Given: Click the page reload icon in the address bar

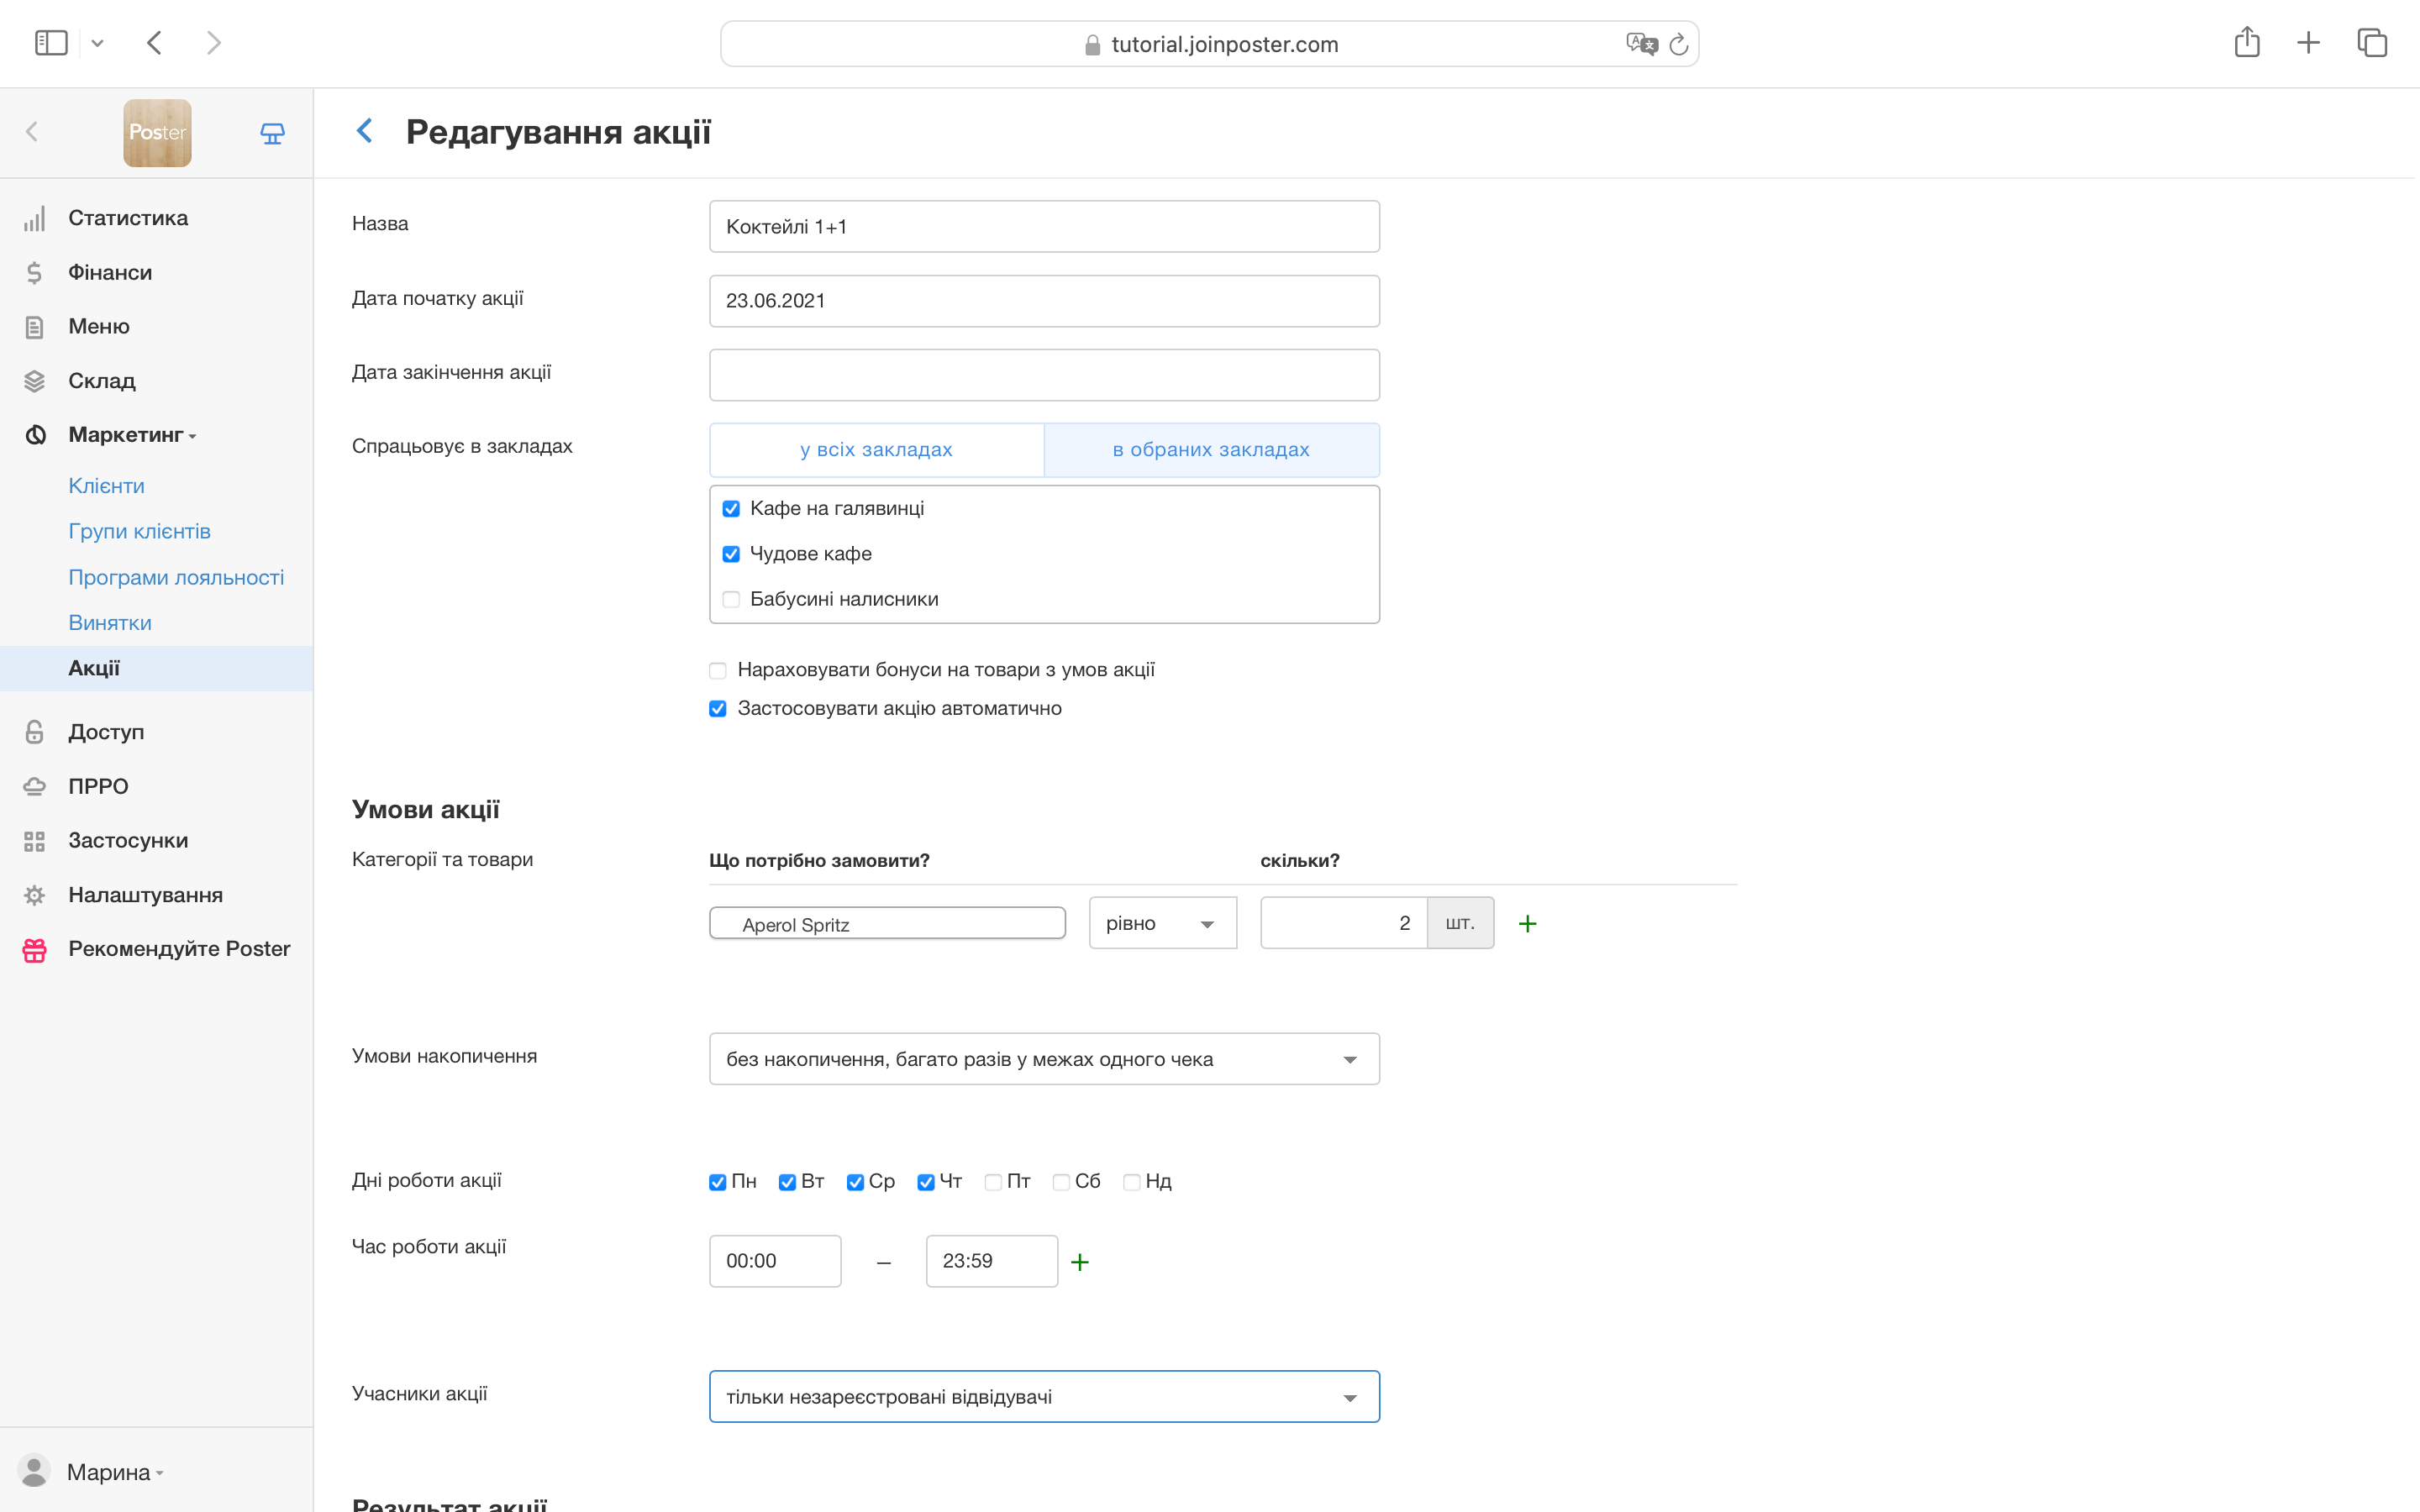Looking at the screenshot, I should (1679, 45).
